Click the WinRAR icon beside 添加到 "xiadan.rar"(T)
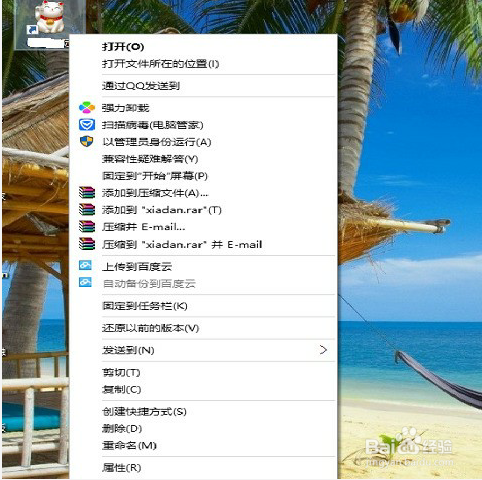 pos(87,209)
